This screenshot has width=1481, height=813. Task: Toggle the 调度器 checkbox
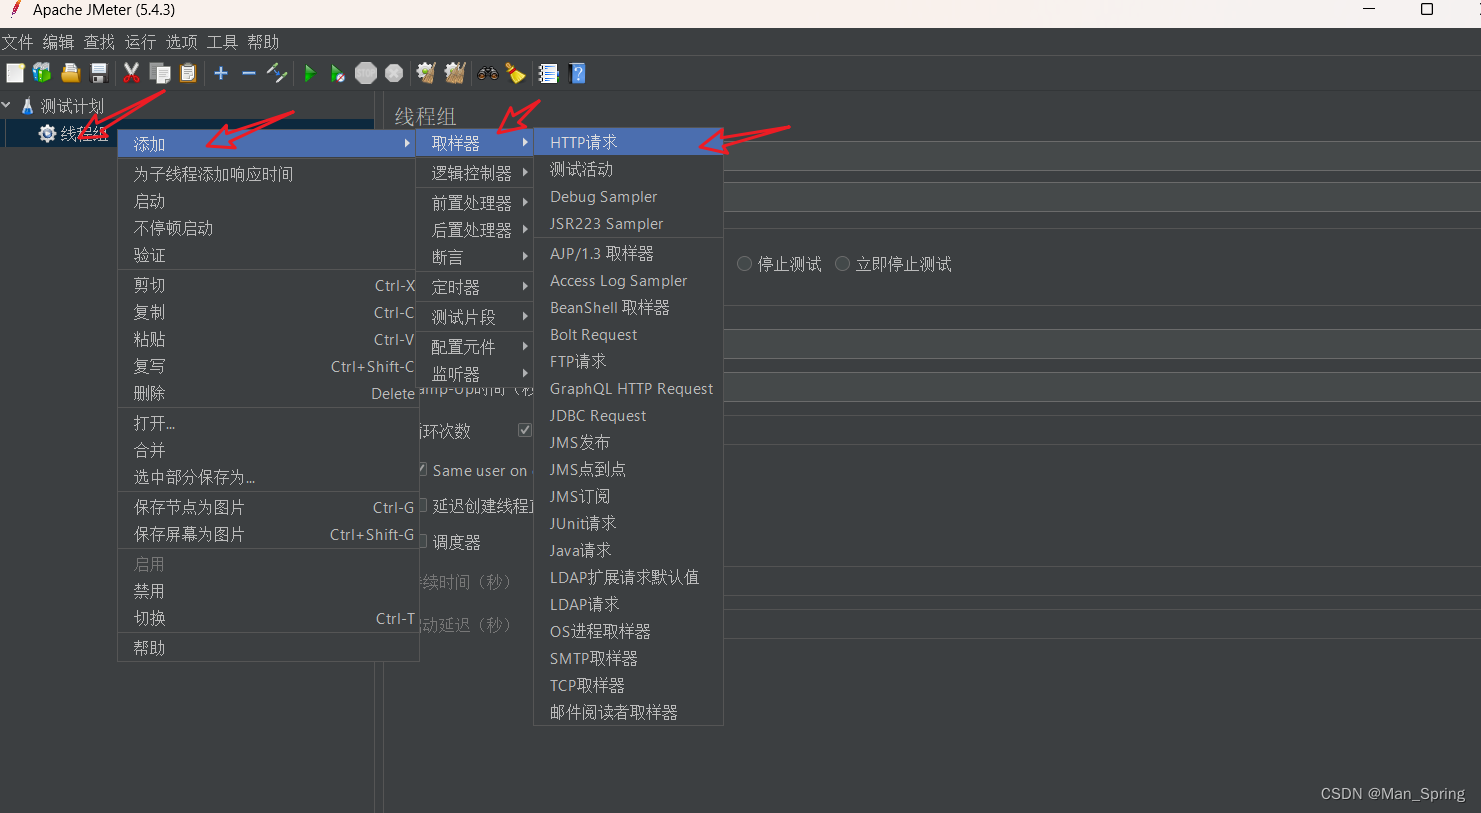coord(423,541)
